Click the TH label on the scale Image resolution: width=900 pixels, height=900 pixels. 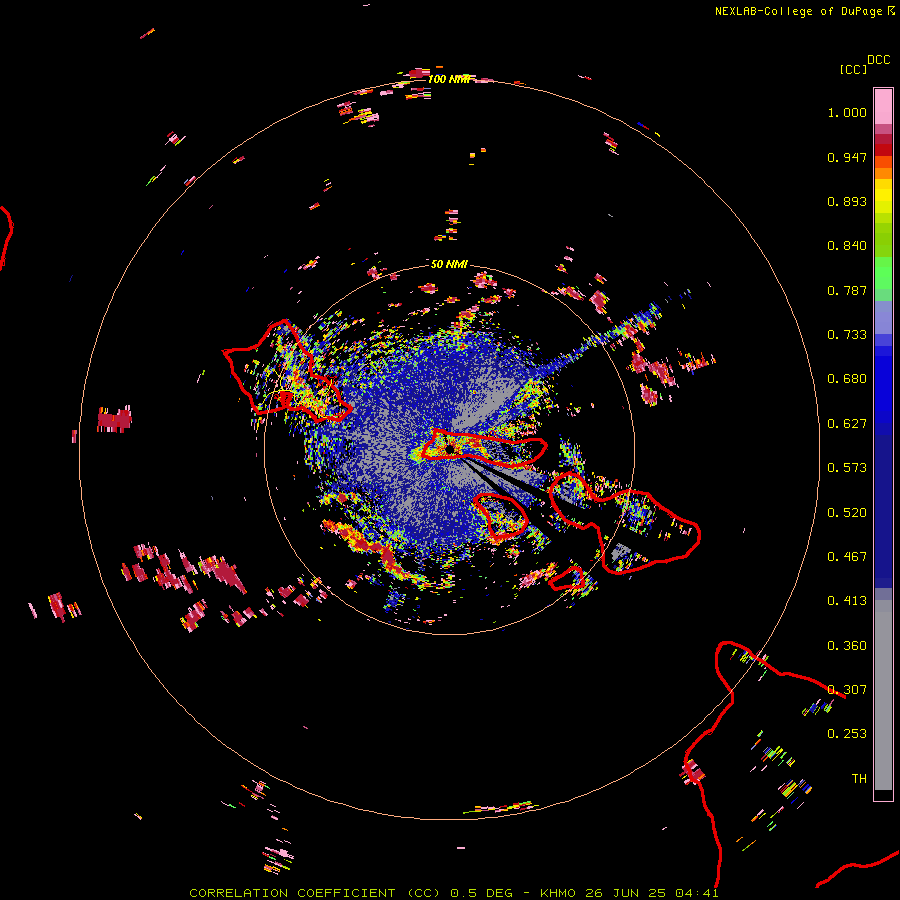[859, 779]
